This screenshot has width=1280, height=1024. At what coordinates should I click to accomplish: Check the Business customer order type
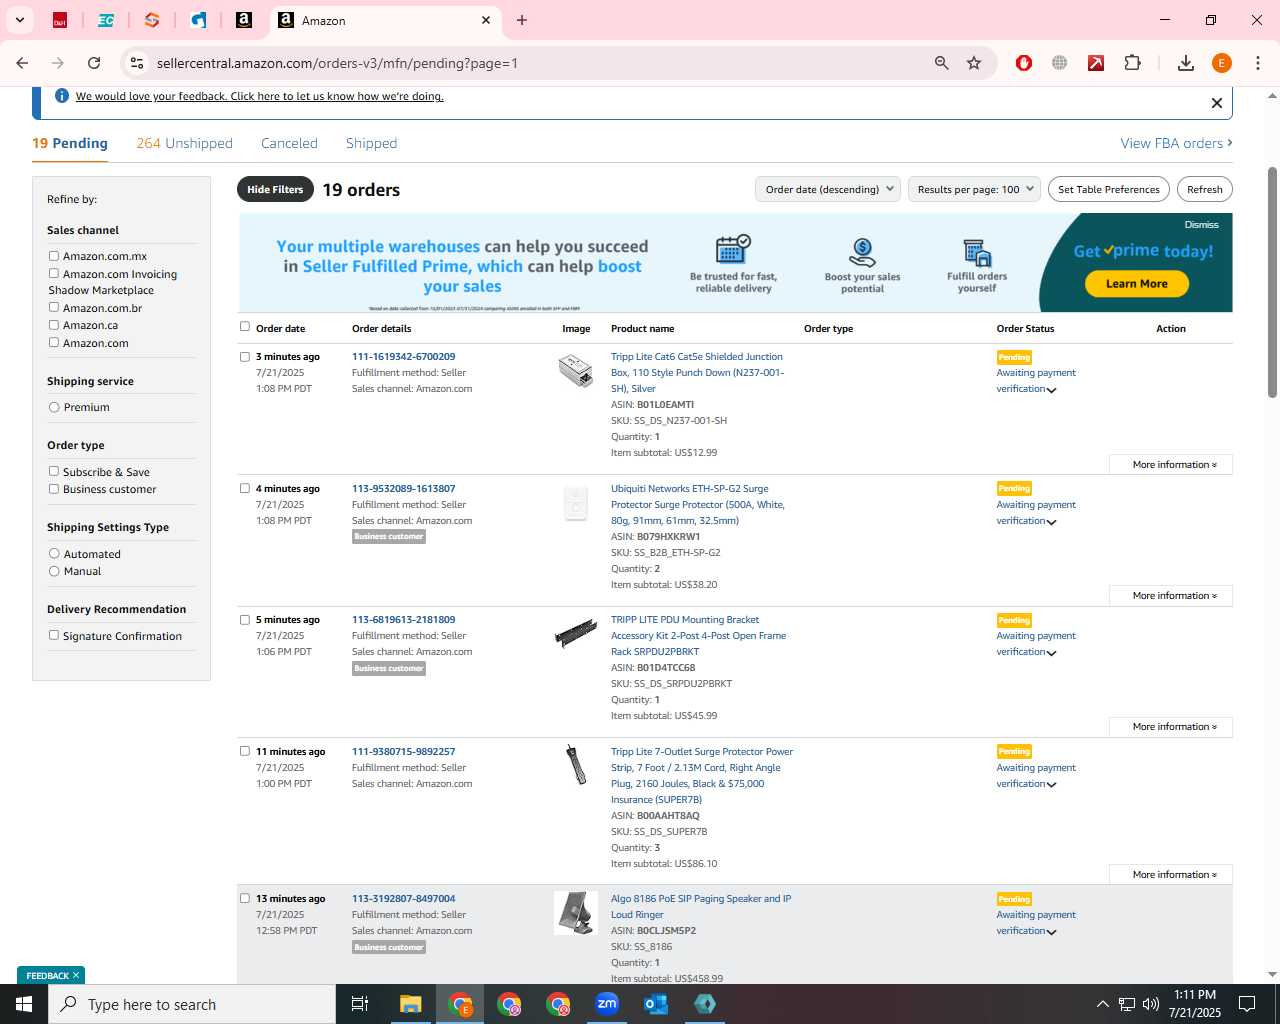click(54, 489)
